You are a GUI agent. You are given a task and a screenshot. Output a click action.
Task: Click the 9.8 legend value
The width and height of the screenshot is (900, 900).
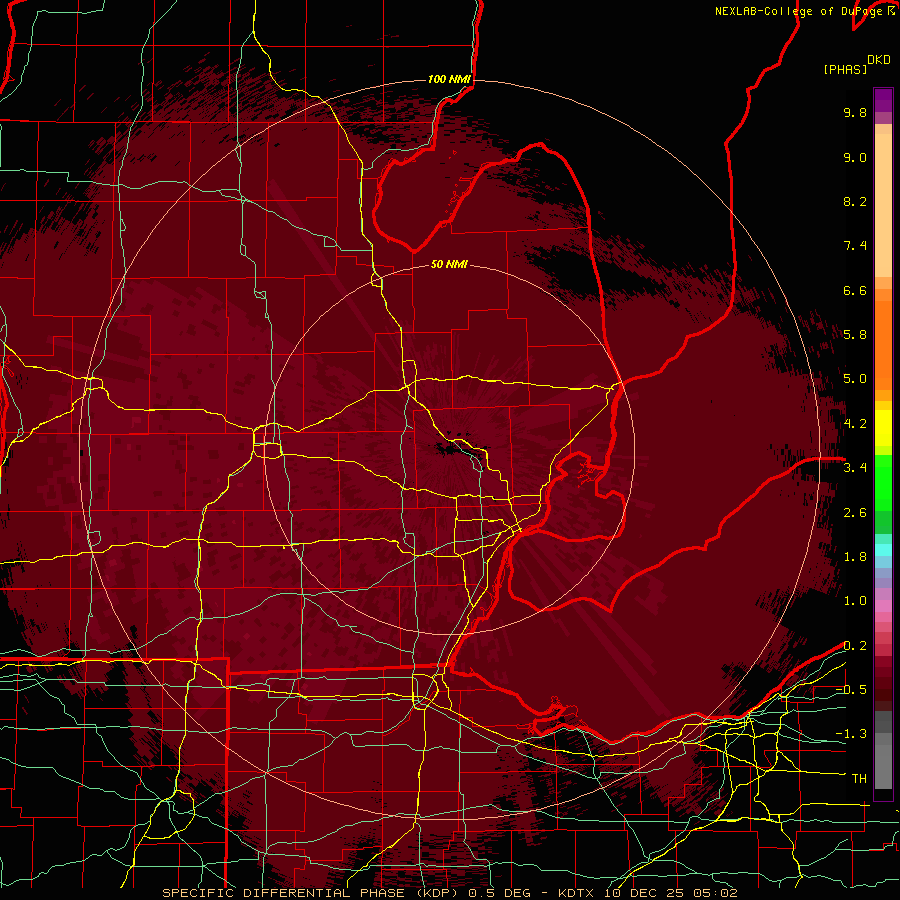855,112
